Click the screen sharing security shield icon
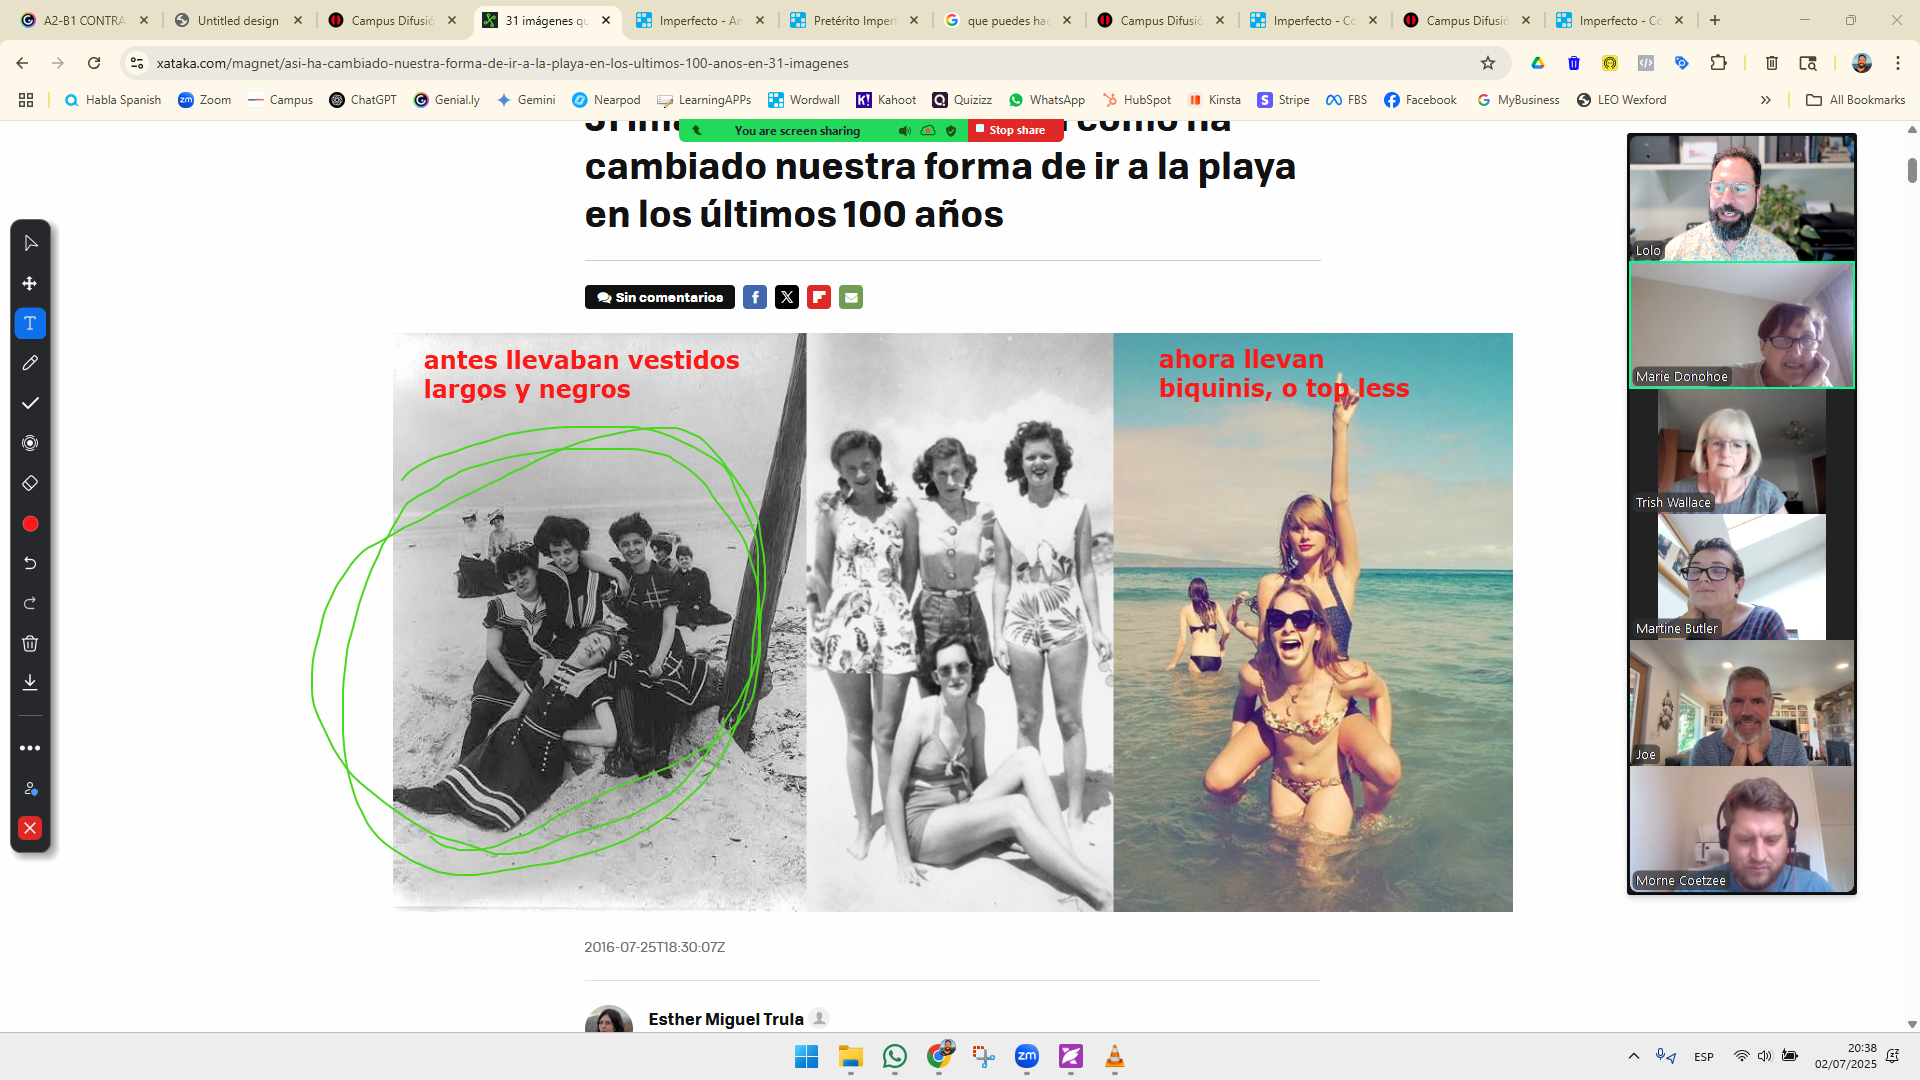The image size is (1920, 1080). coord(951,131)
